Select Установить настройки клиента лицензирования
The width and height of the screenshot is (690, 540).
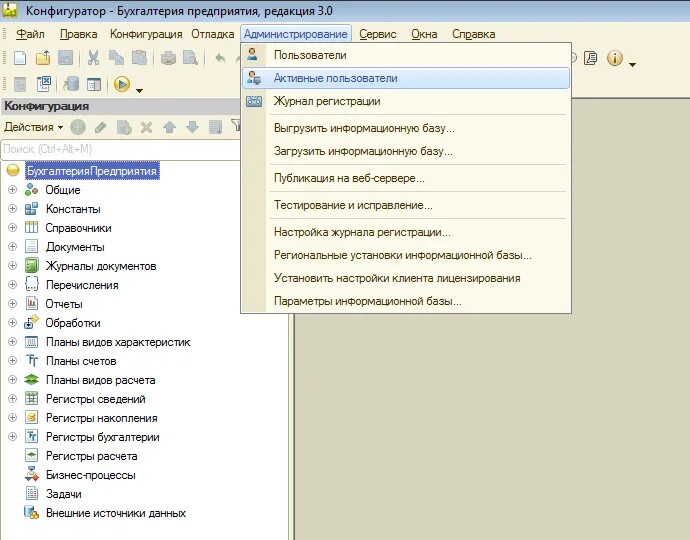tap(406, 278)
